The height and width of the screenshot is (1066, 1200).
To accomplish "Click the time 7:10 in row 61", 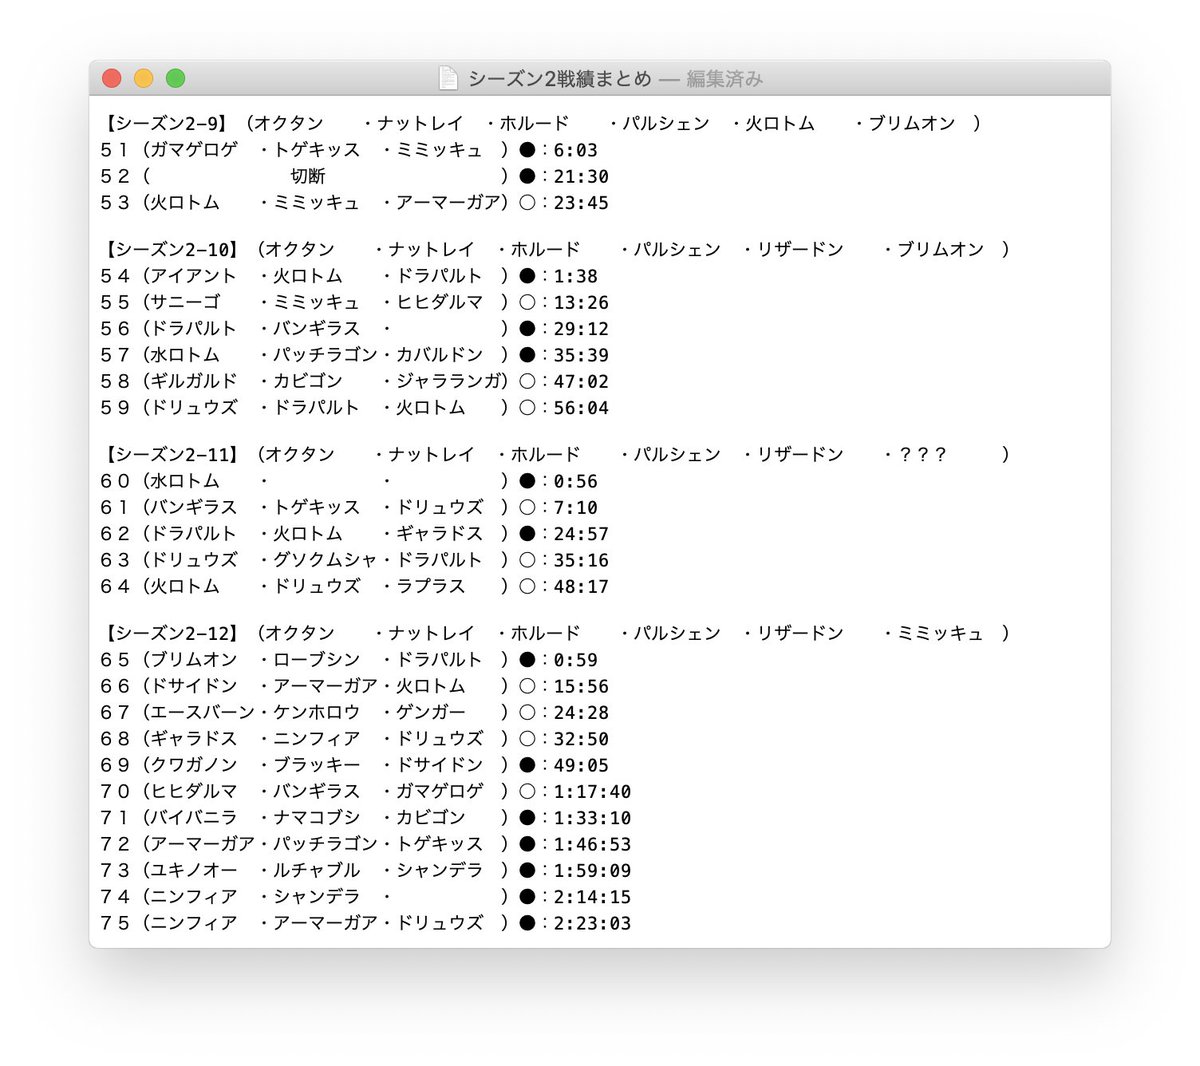I will click(x=576, y=507).
